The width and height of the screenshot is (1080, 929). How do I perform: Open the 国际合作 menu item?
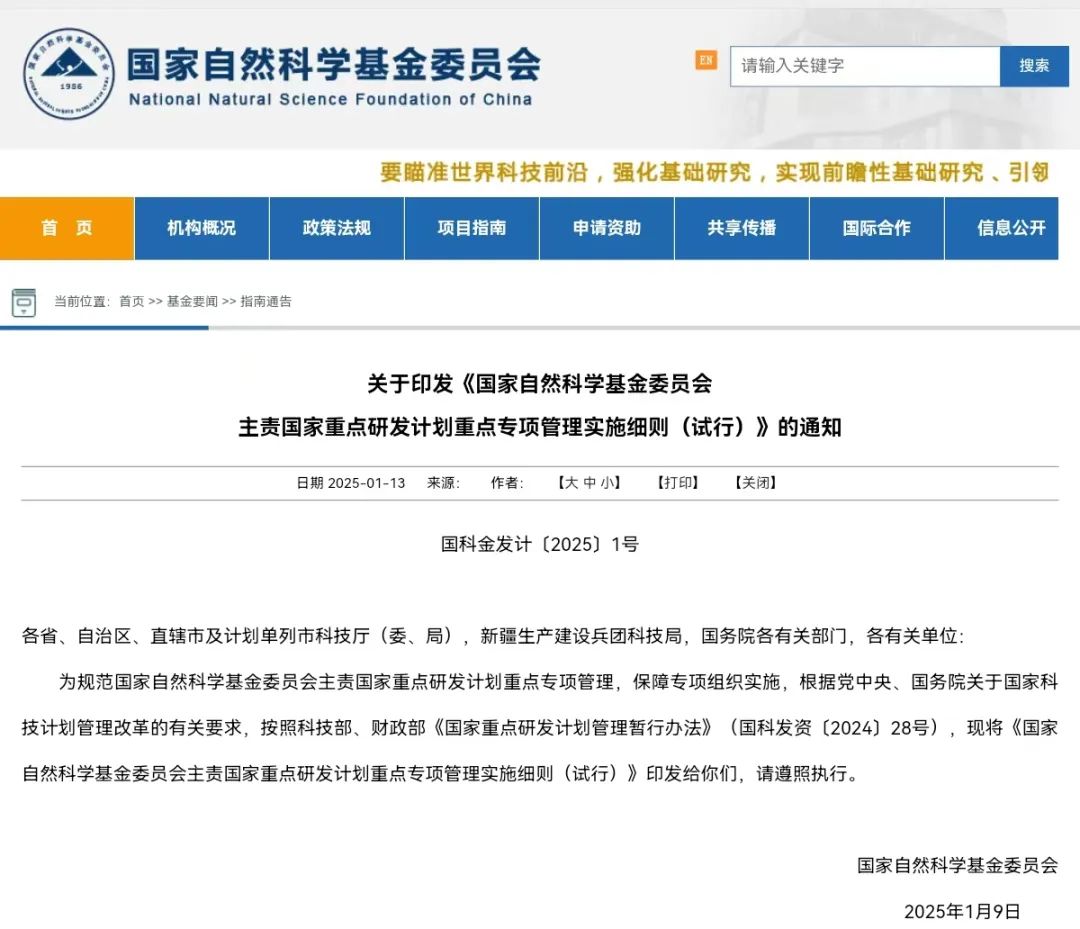coord(877,228)
